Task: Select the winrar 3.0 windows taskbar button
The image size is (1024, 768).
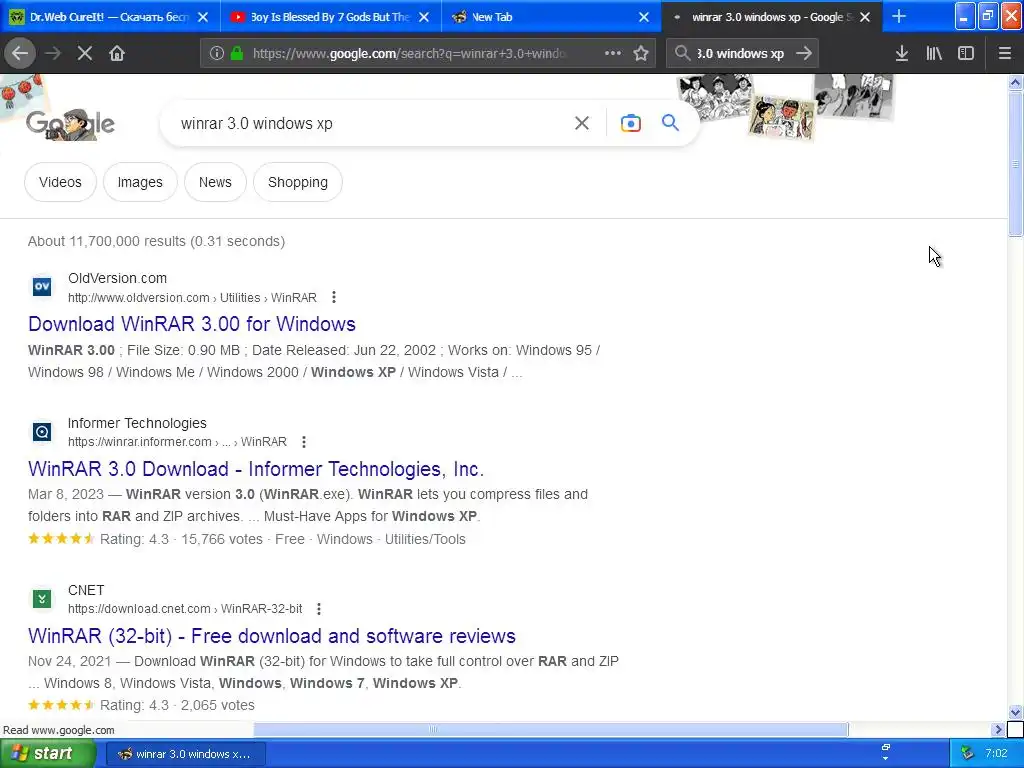Action: 185,754
